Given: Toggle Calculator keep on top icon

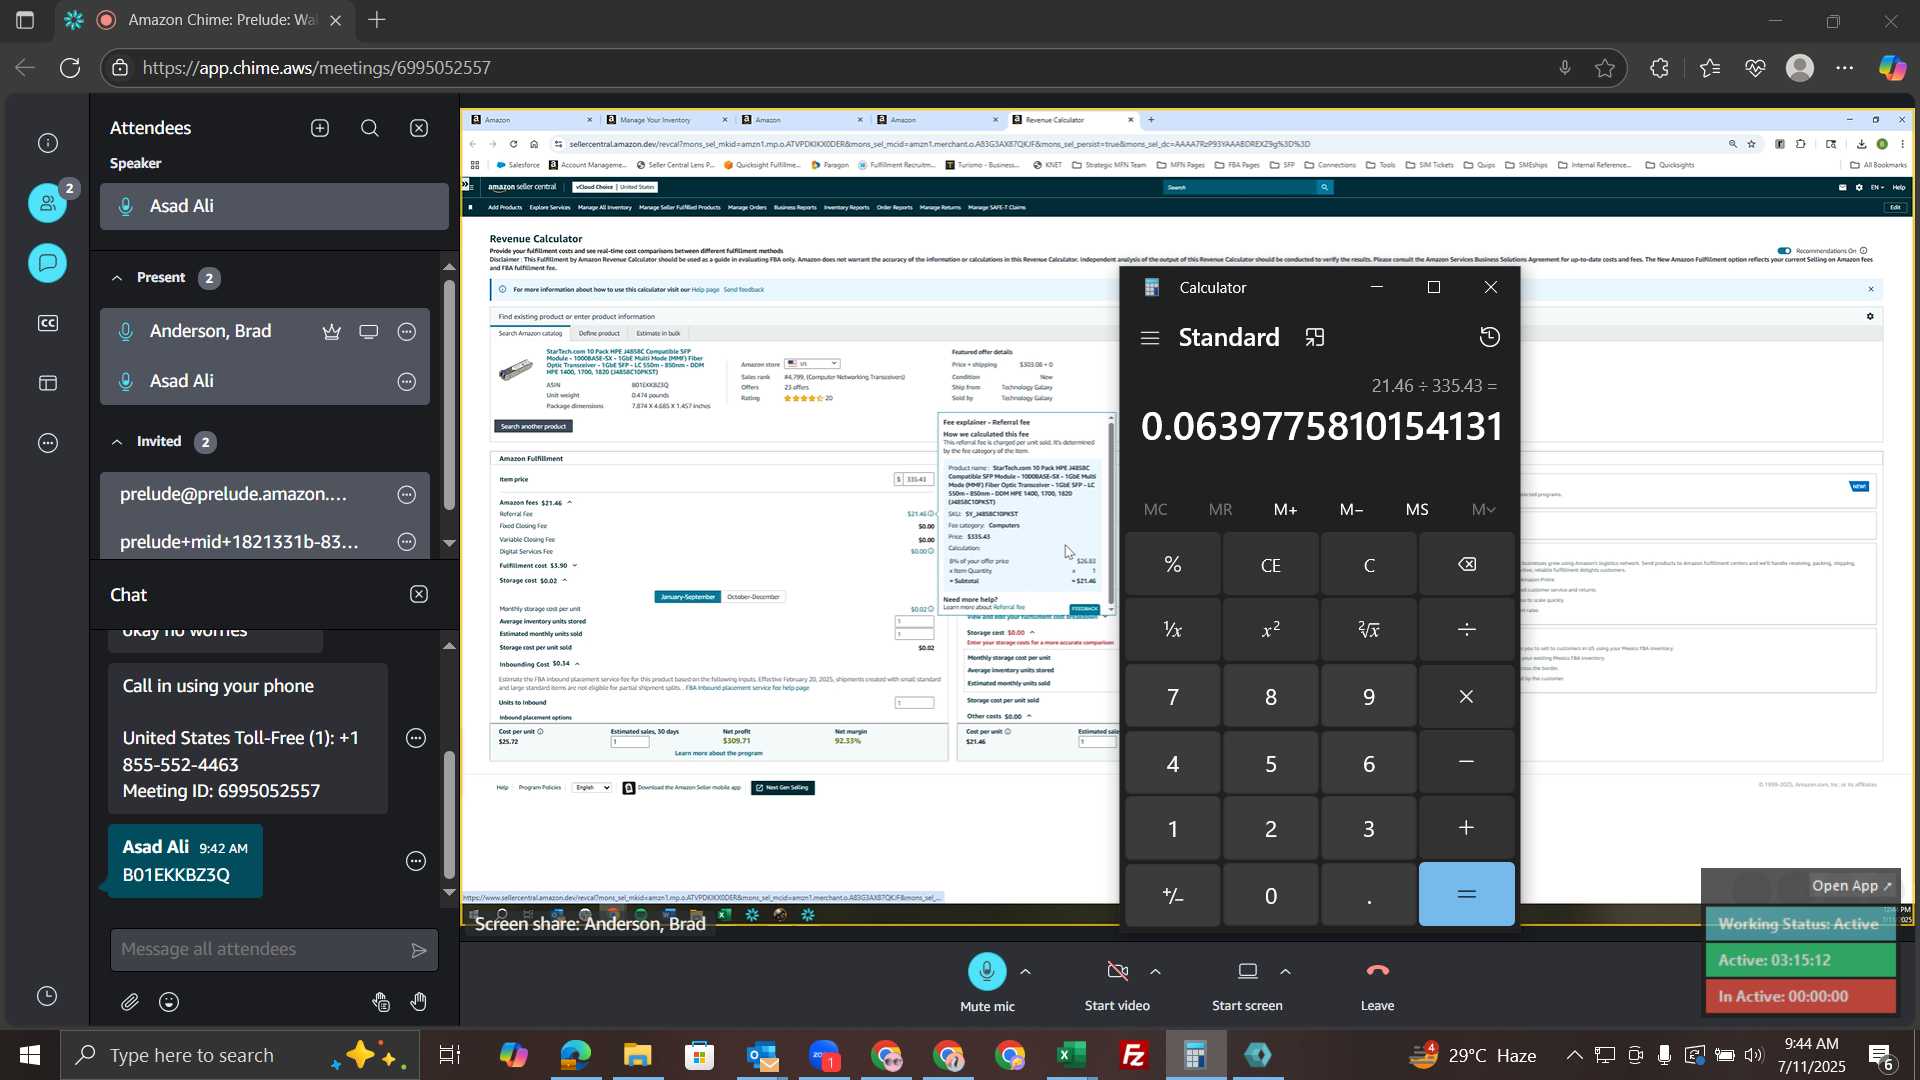Looking at the screenshot, I should point(1315,338).
